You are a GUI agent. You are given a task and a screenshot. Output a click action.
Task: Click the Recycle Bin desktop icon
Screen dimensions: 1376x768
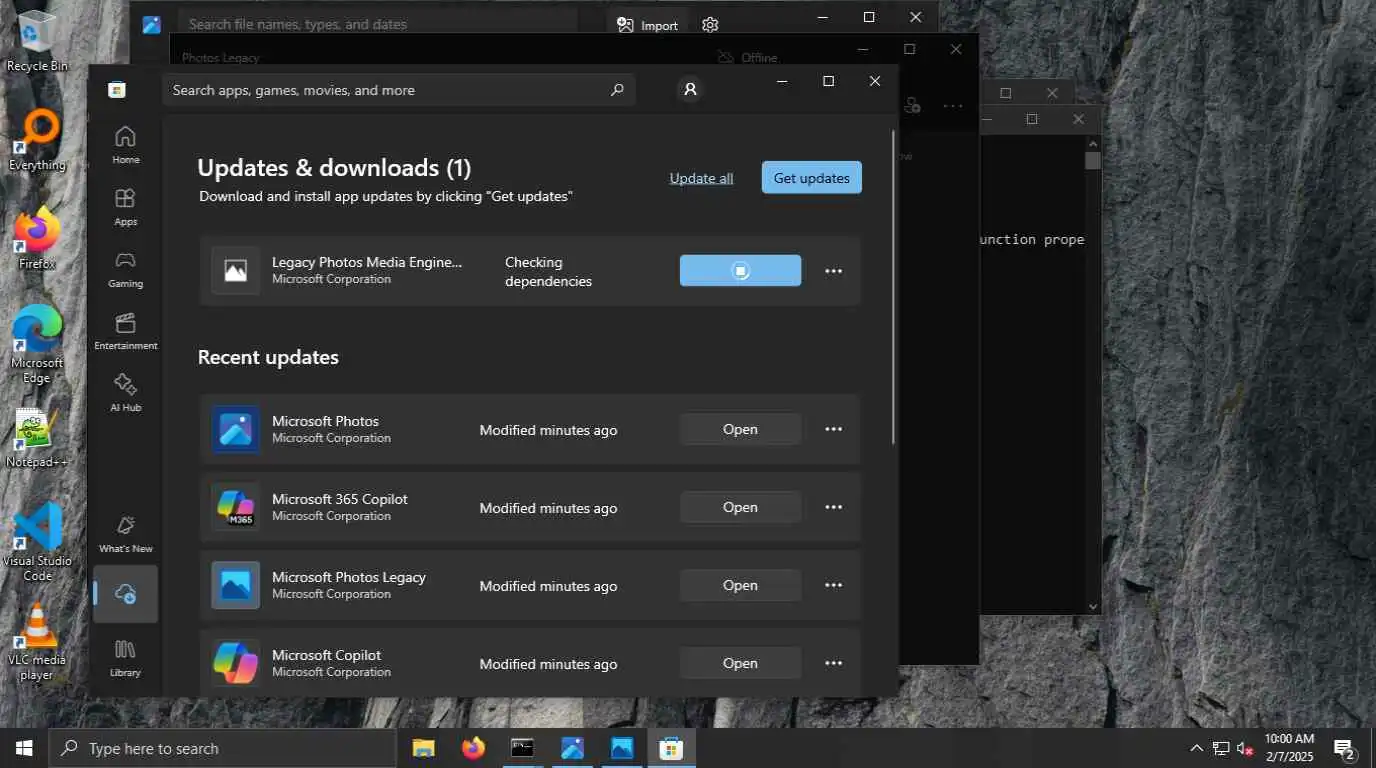(37, 40)
